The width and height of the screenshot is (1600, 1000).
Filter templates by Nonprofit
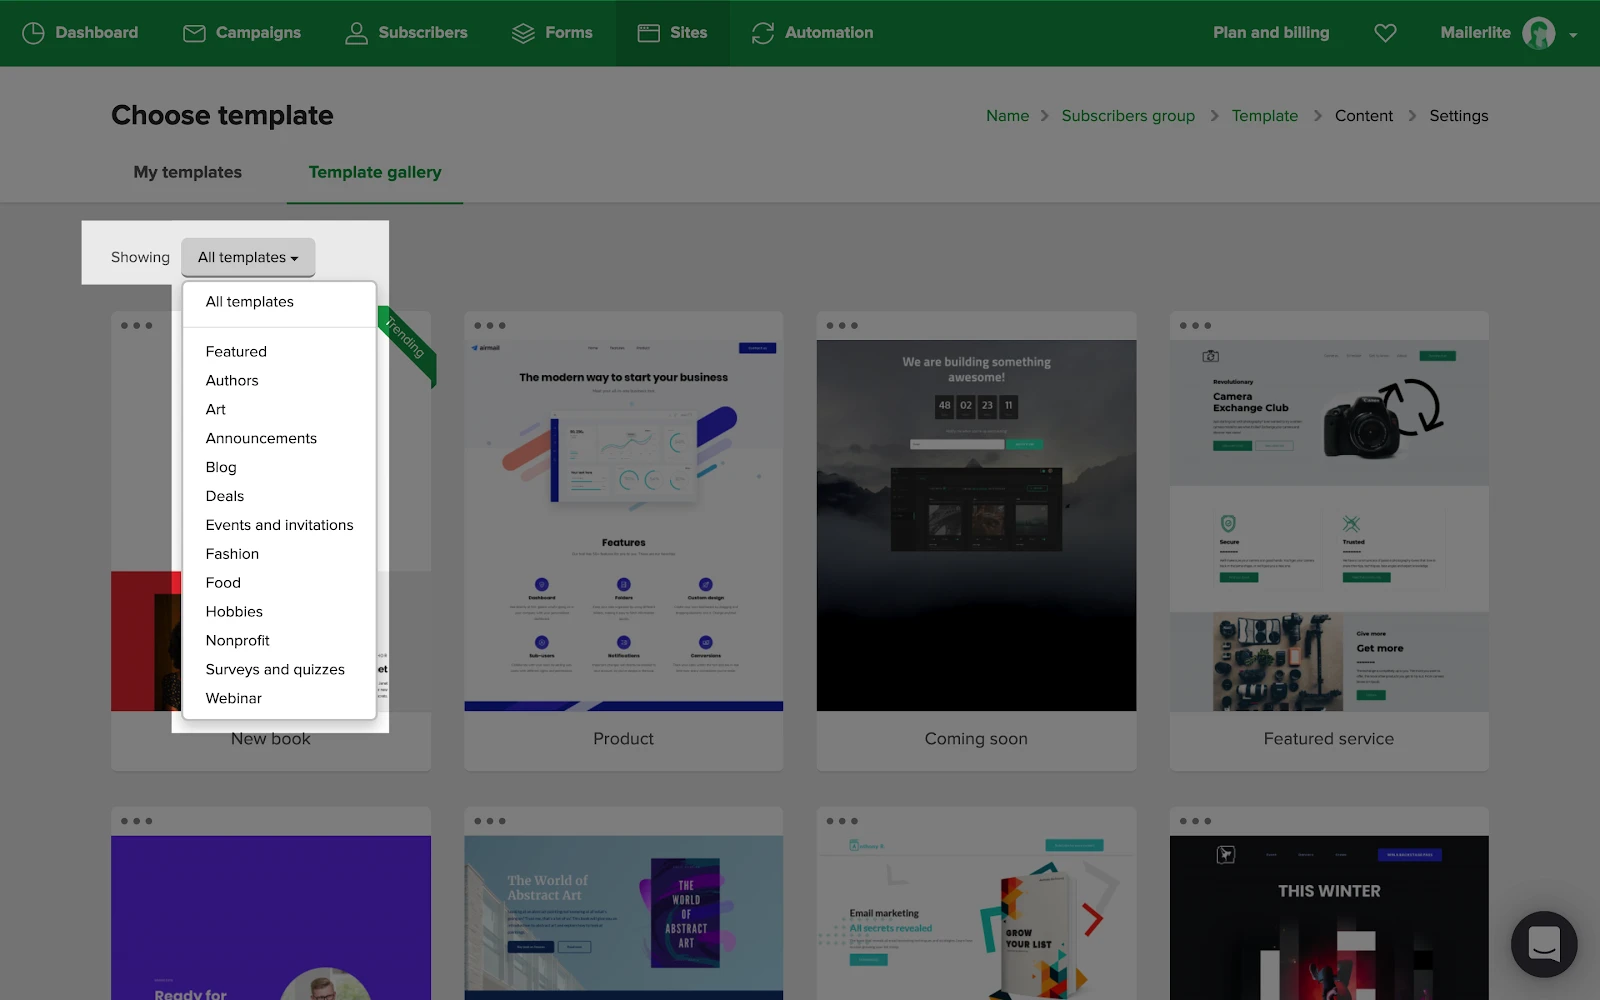click(238, 640)
